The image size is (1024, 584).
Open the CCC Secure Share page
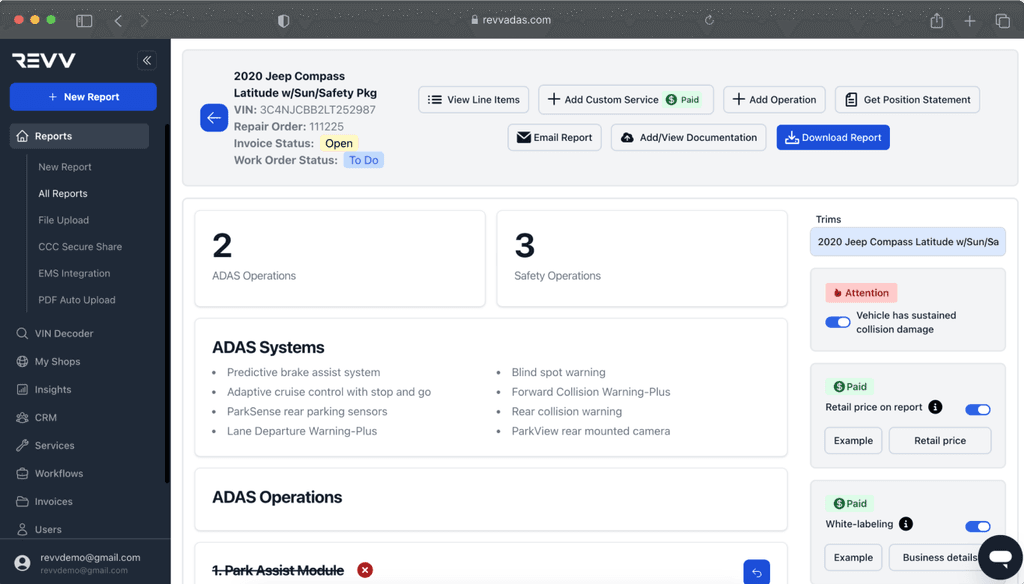click(x=78, y=246)
